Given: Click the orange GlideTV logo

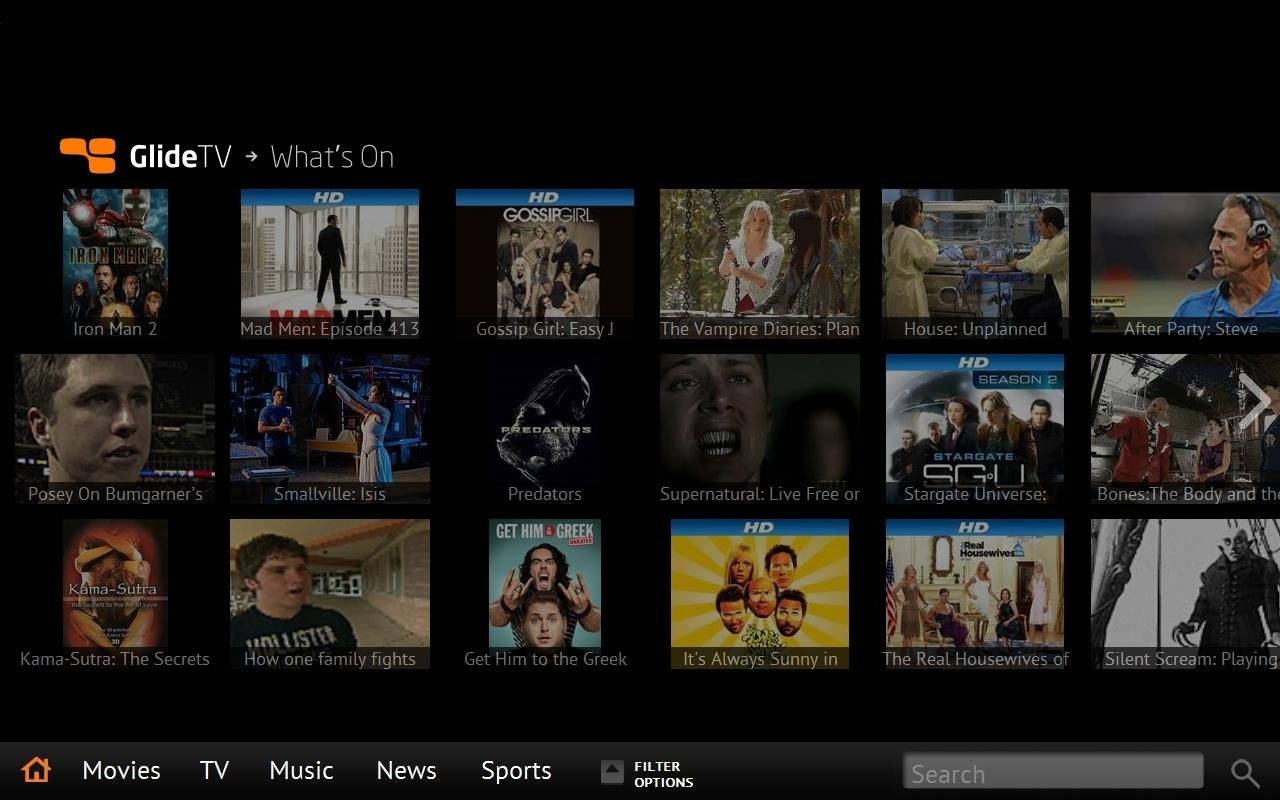Looking at the screenshot, I should [88, 155].
